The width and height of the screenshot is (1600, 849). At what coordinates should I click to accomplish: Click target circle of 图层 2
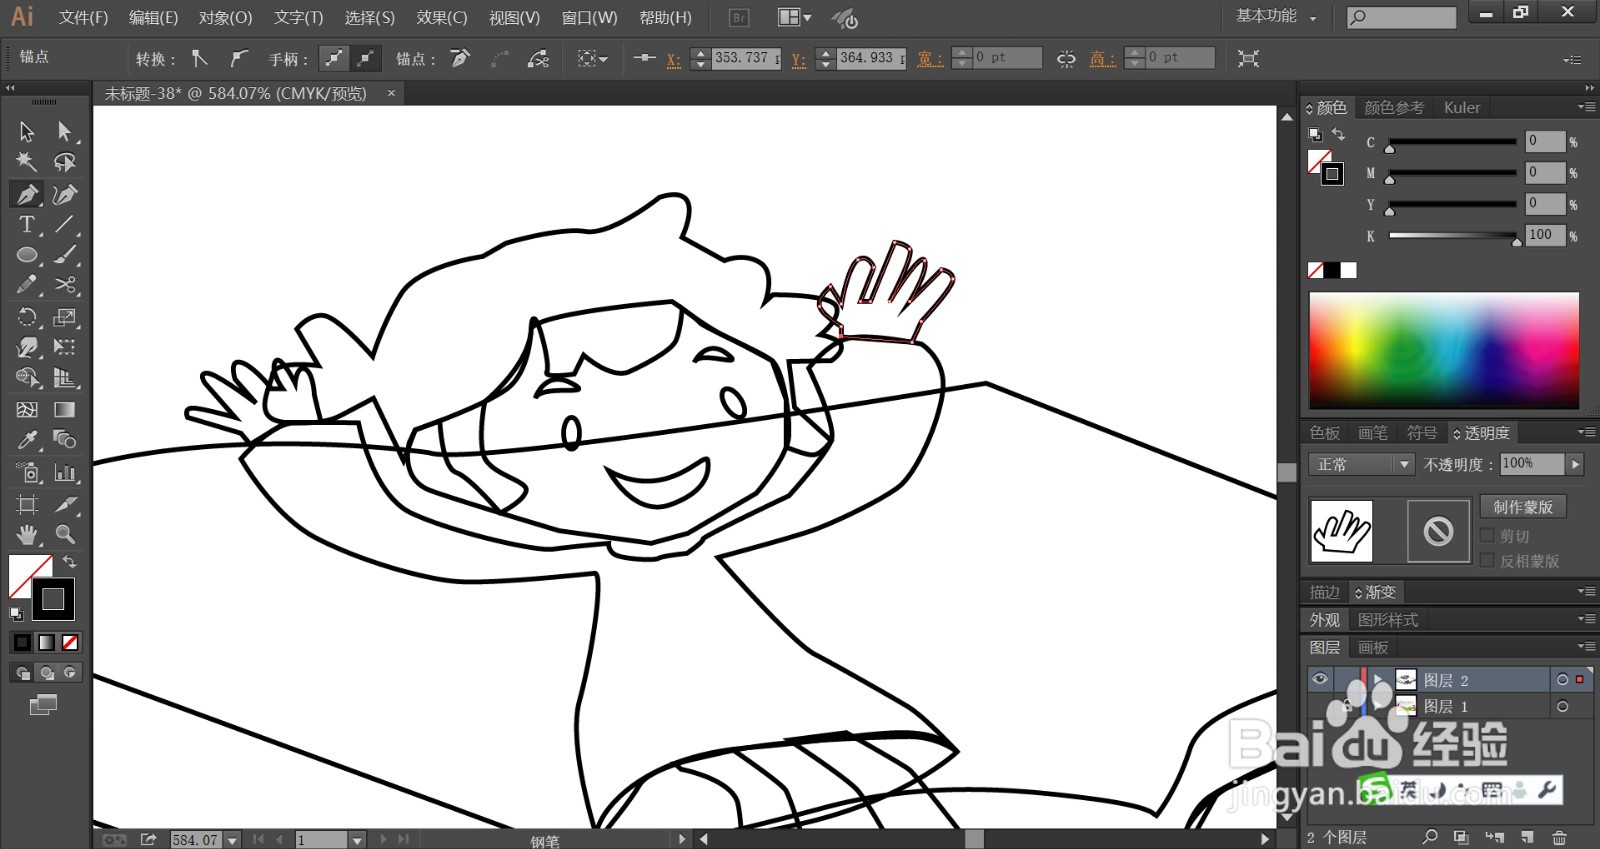(x=1562, y=680)
